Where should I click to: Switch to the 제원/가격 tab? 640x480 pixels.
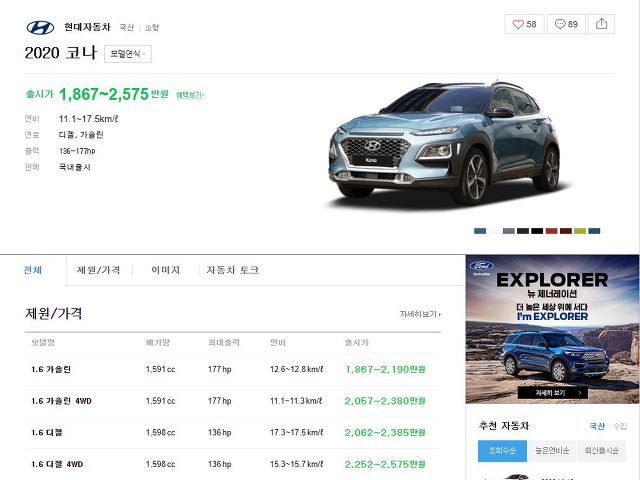coord(98,270)
